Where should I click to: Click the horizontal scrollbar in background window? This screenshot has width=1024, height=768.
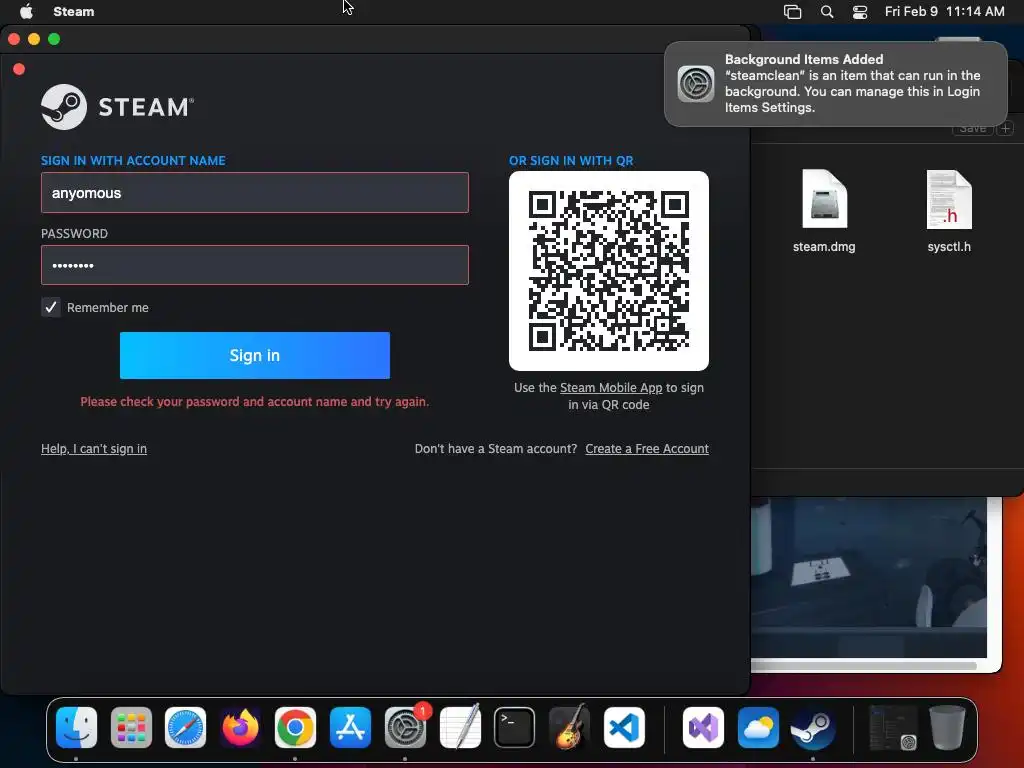(863, 666)
